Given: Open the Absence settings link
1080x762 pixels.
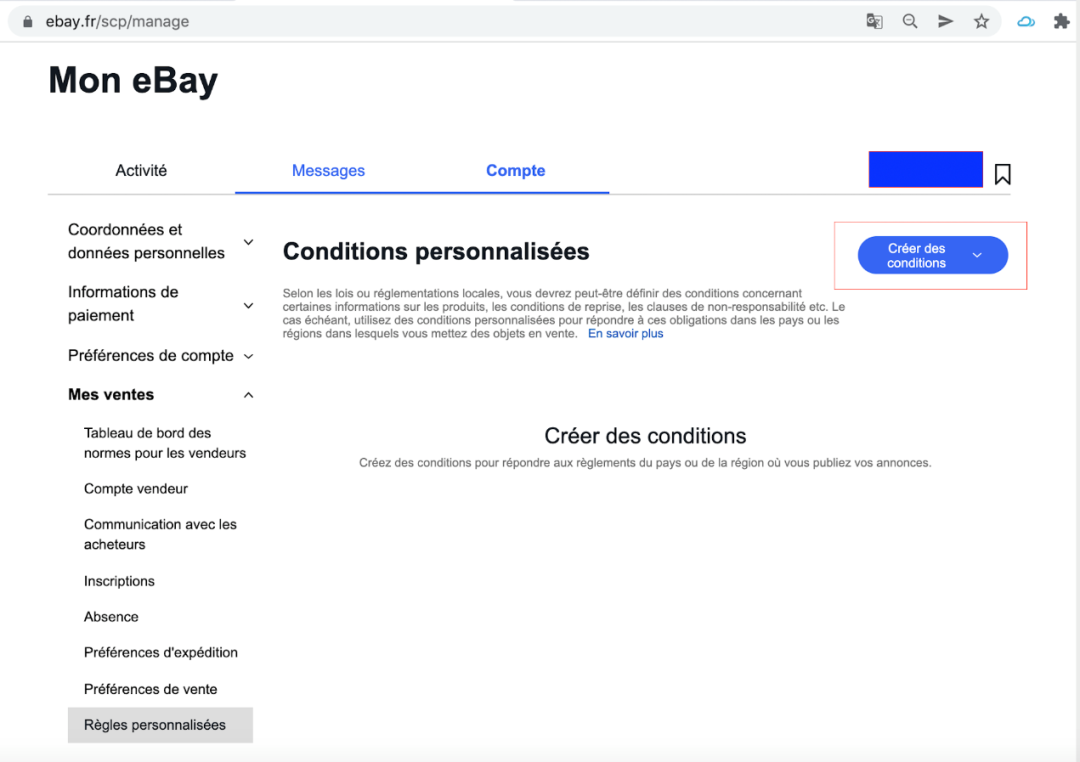Looking at the screenshot, I should pyautogui.click(x=111, y=617).
